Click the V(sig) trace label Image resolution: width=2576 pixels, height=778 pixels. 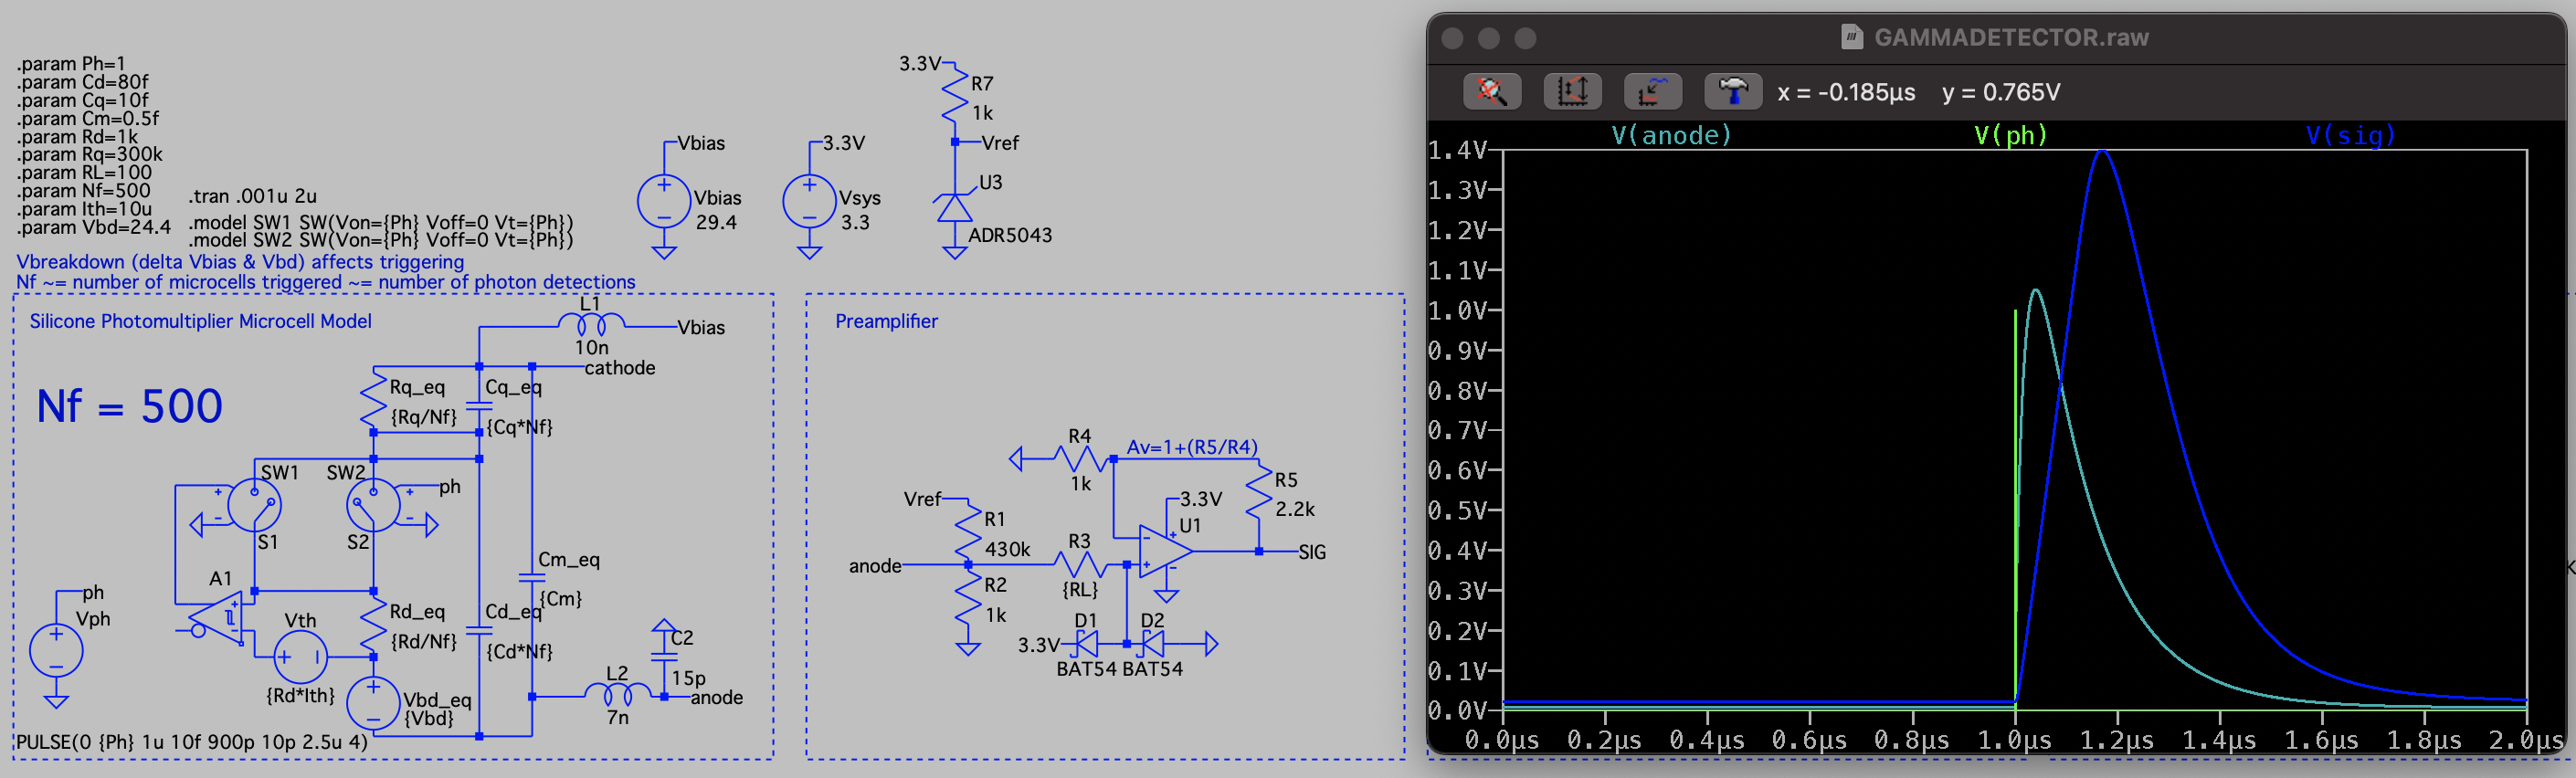[x=2350, y=135]
